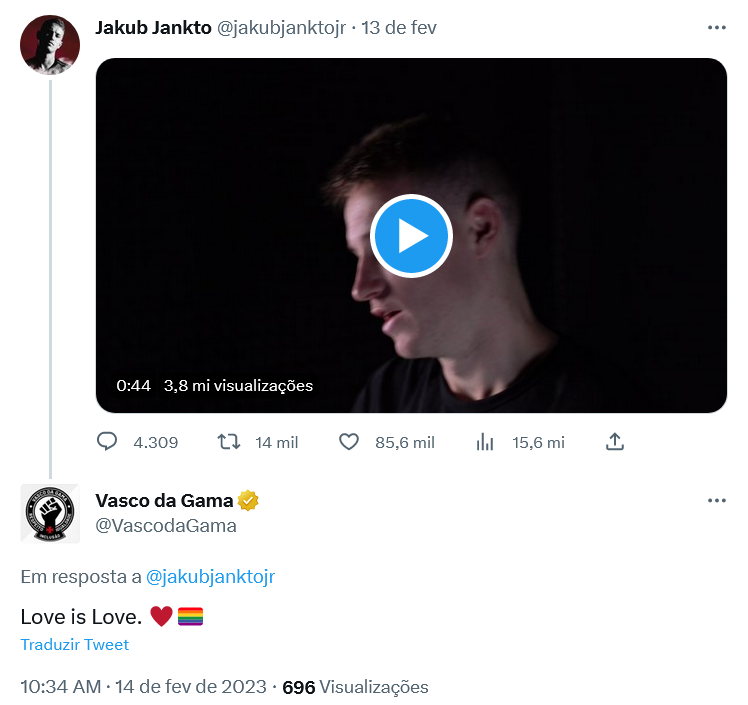Click @jakubjanktojr mention in "Em resposta a"
The width and height of the screenshot is (748, 705).
210,577
